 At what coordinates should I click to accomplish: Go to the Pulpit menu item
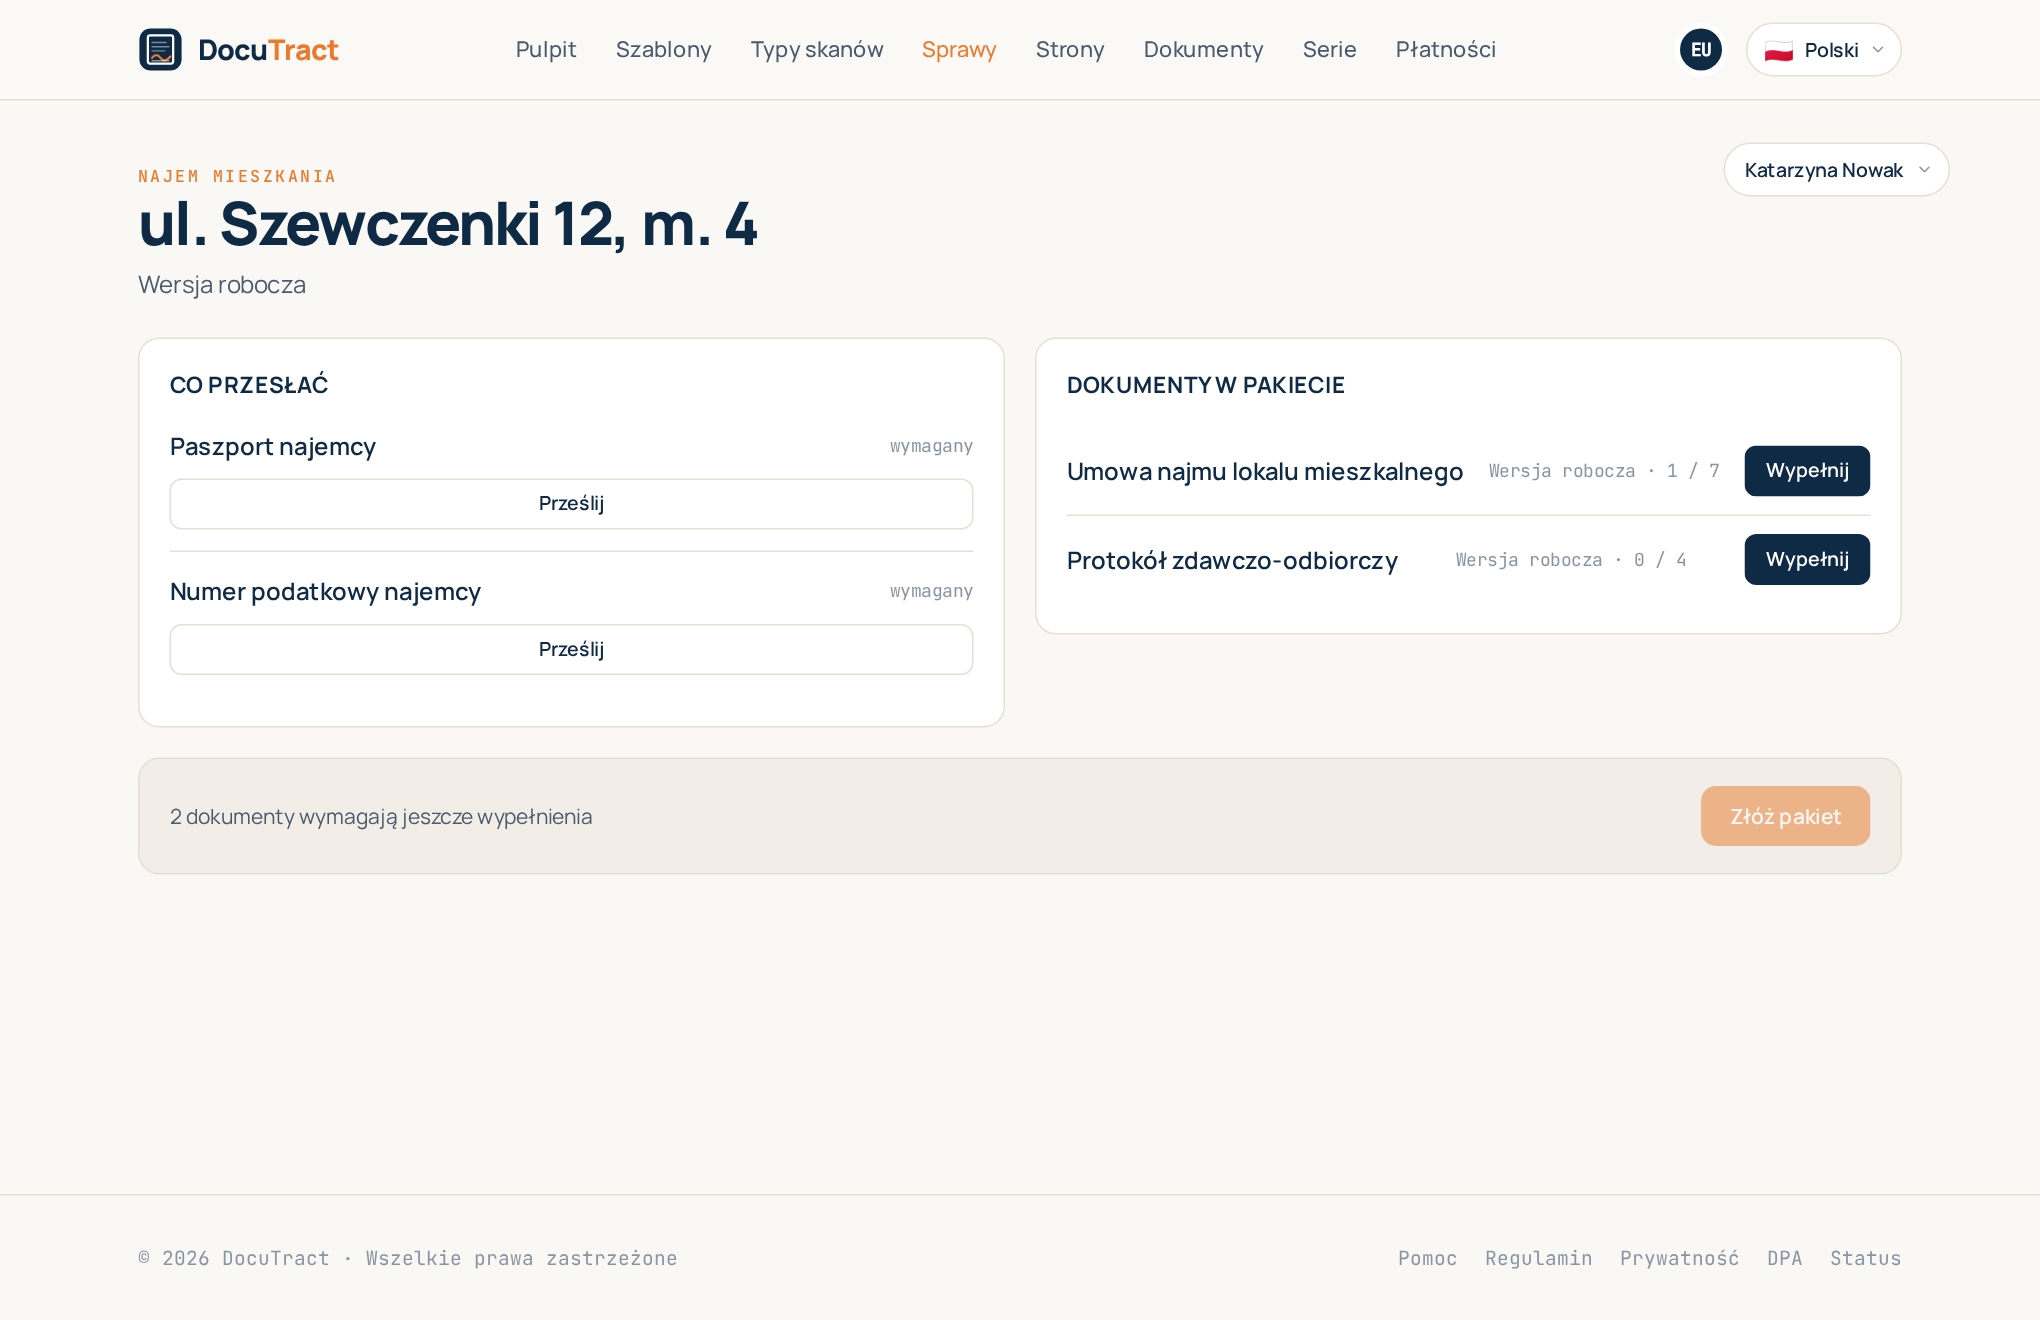click(x=546, y=50)
